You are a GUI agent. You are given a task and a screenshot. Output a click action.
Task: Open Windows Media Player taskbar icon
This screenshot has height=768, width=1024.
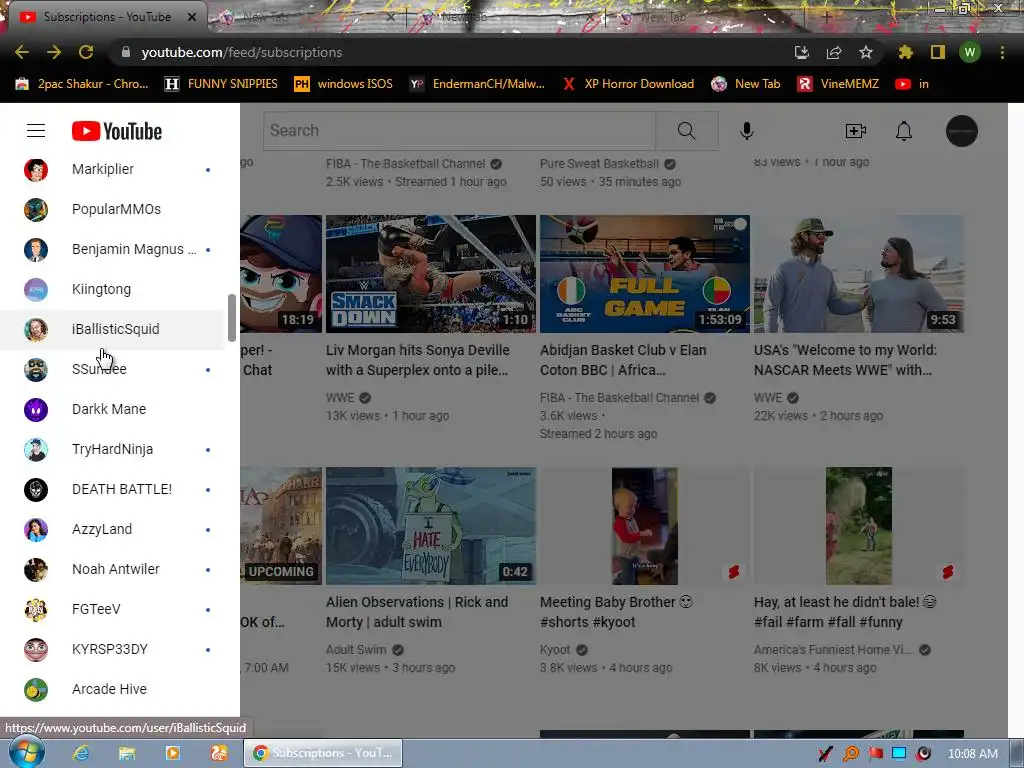coord(172,753)
